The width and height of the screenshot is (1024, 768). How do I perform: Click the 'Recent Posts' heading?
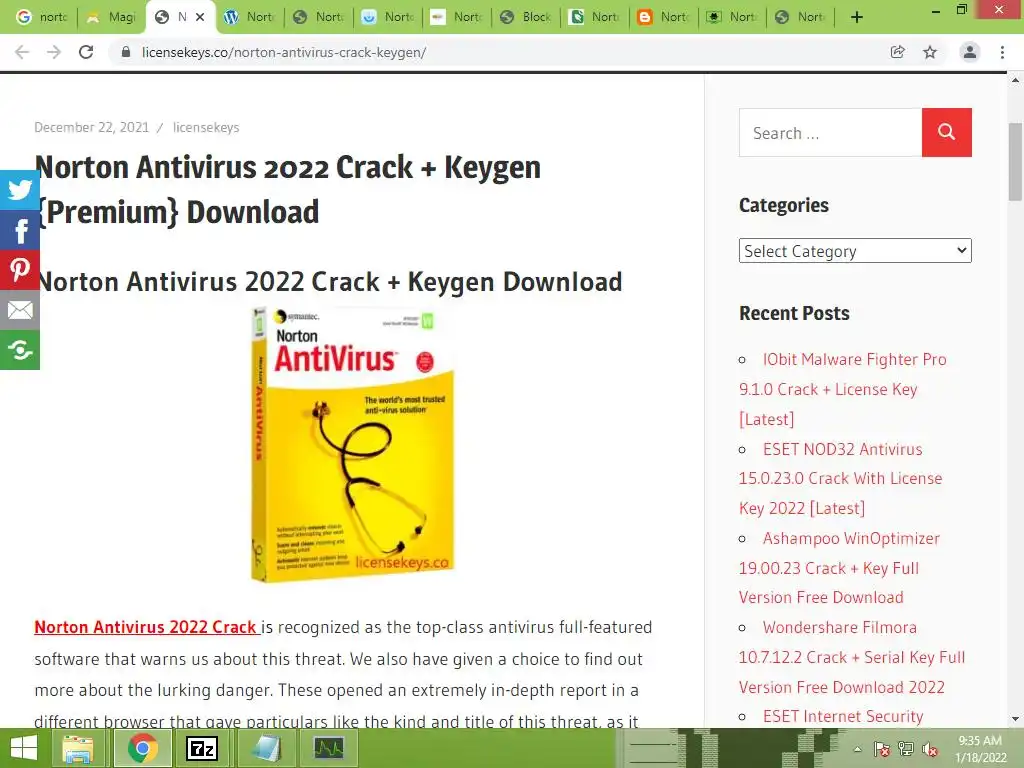click(794, 313)
